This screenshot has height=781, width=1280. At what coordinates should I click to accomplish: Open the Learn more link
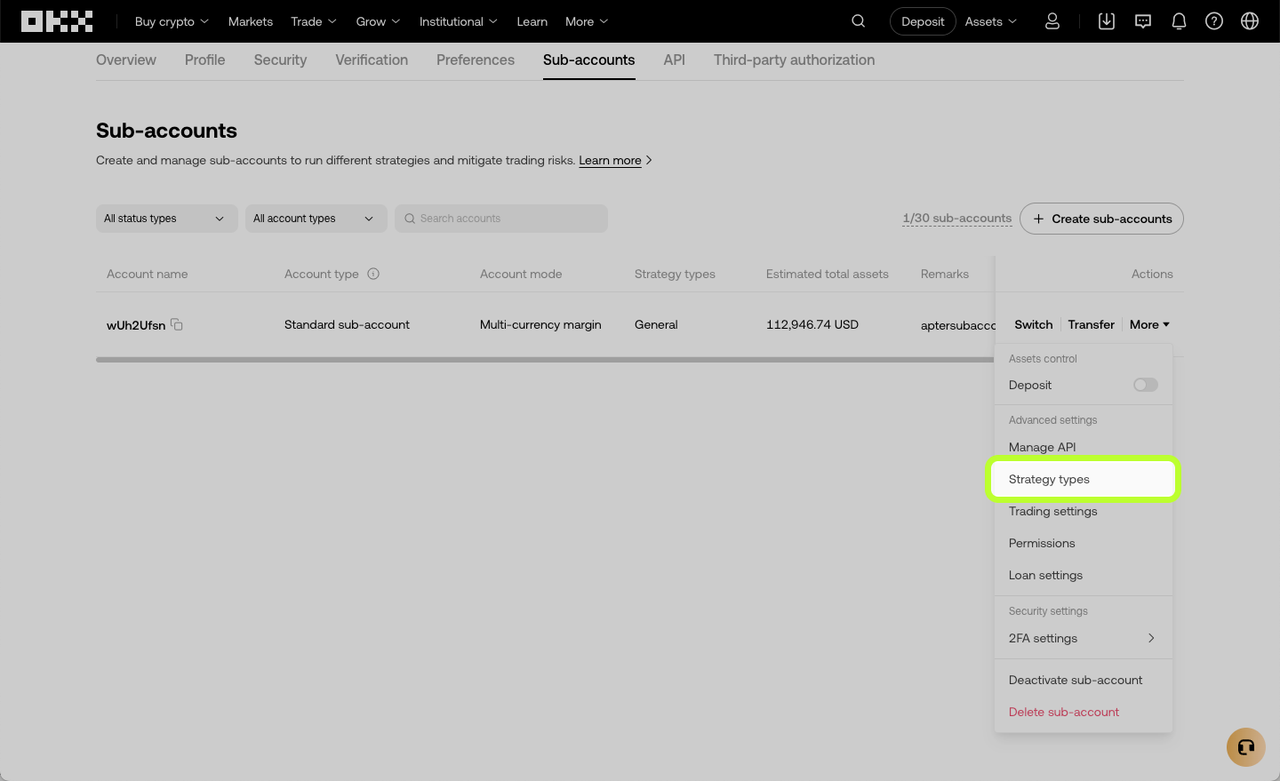pos(610,160)
